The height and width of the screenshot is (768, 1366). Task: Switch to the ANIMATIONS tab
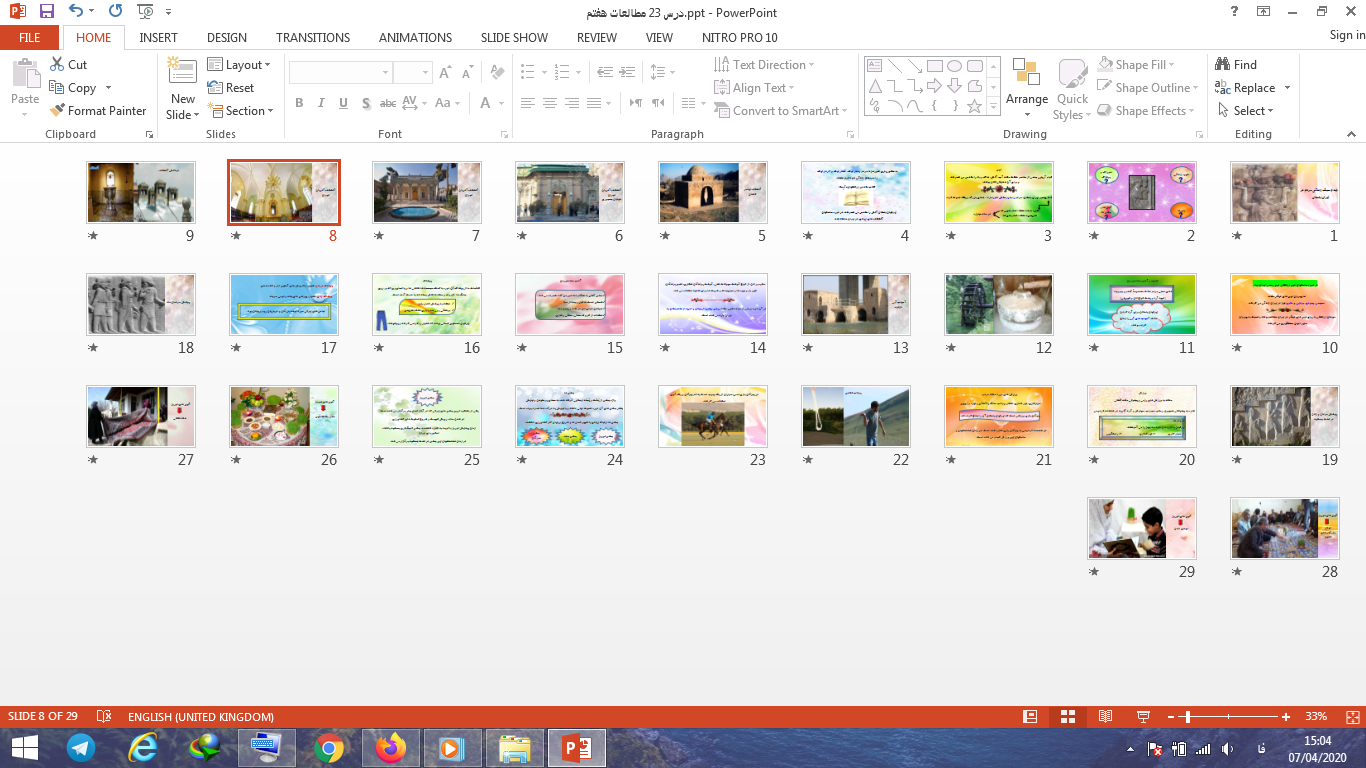(415, 37)
